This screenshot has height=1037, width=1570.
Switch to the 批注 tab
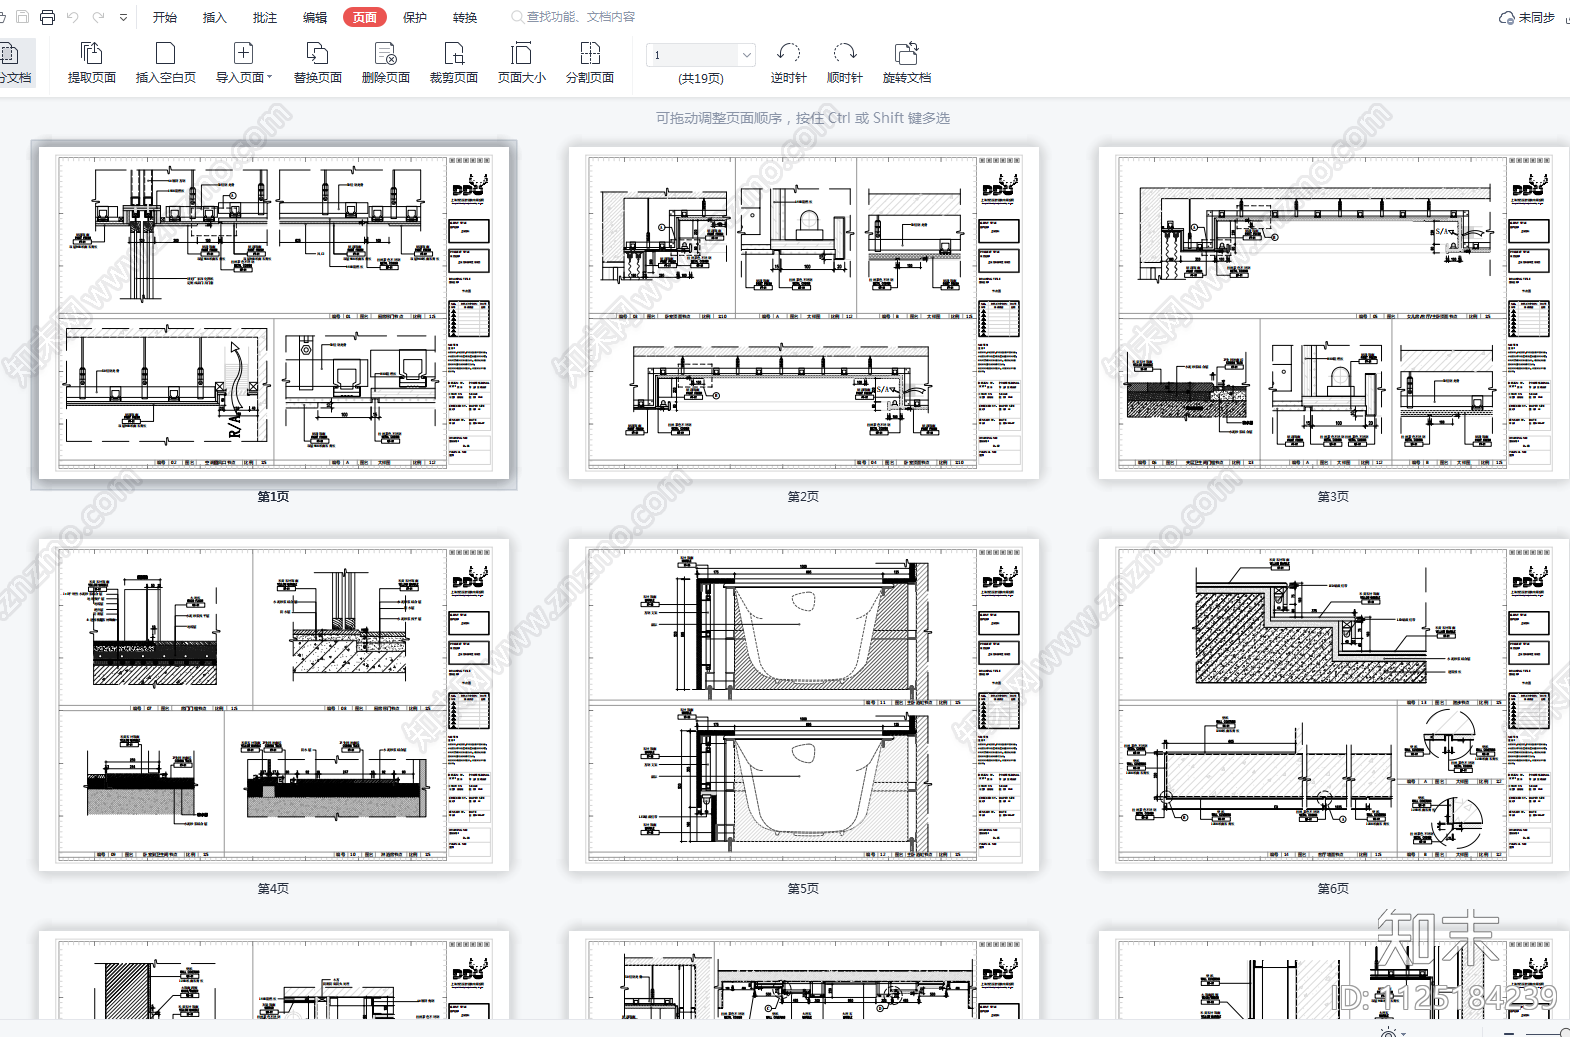265,17
